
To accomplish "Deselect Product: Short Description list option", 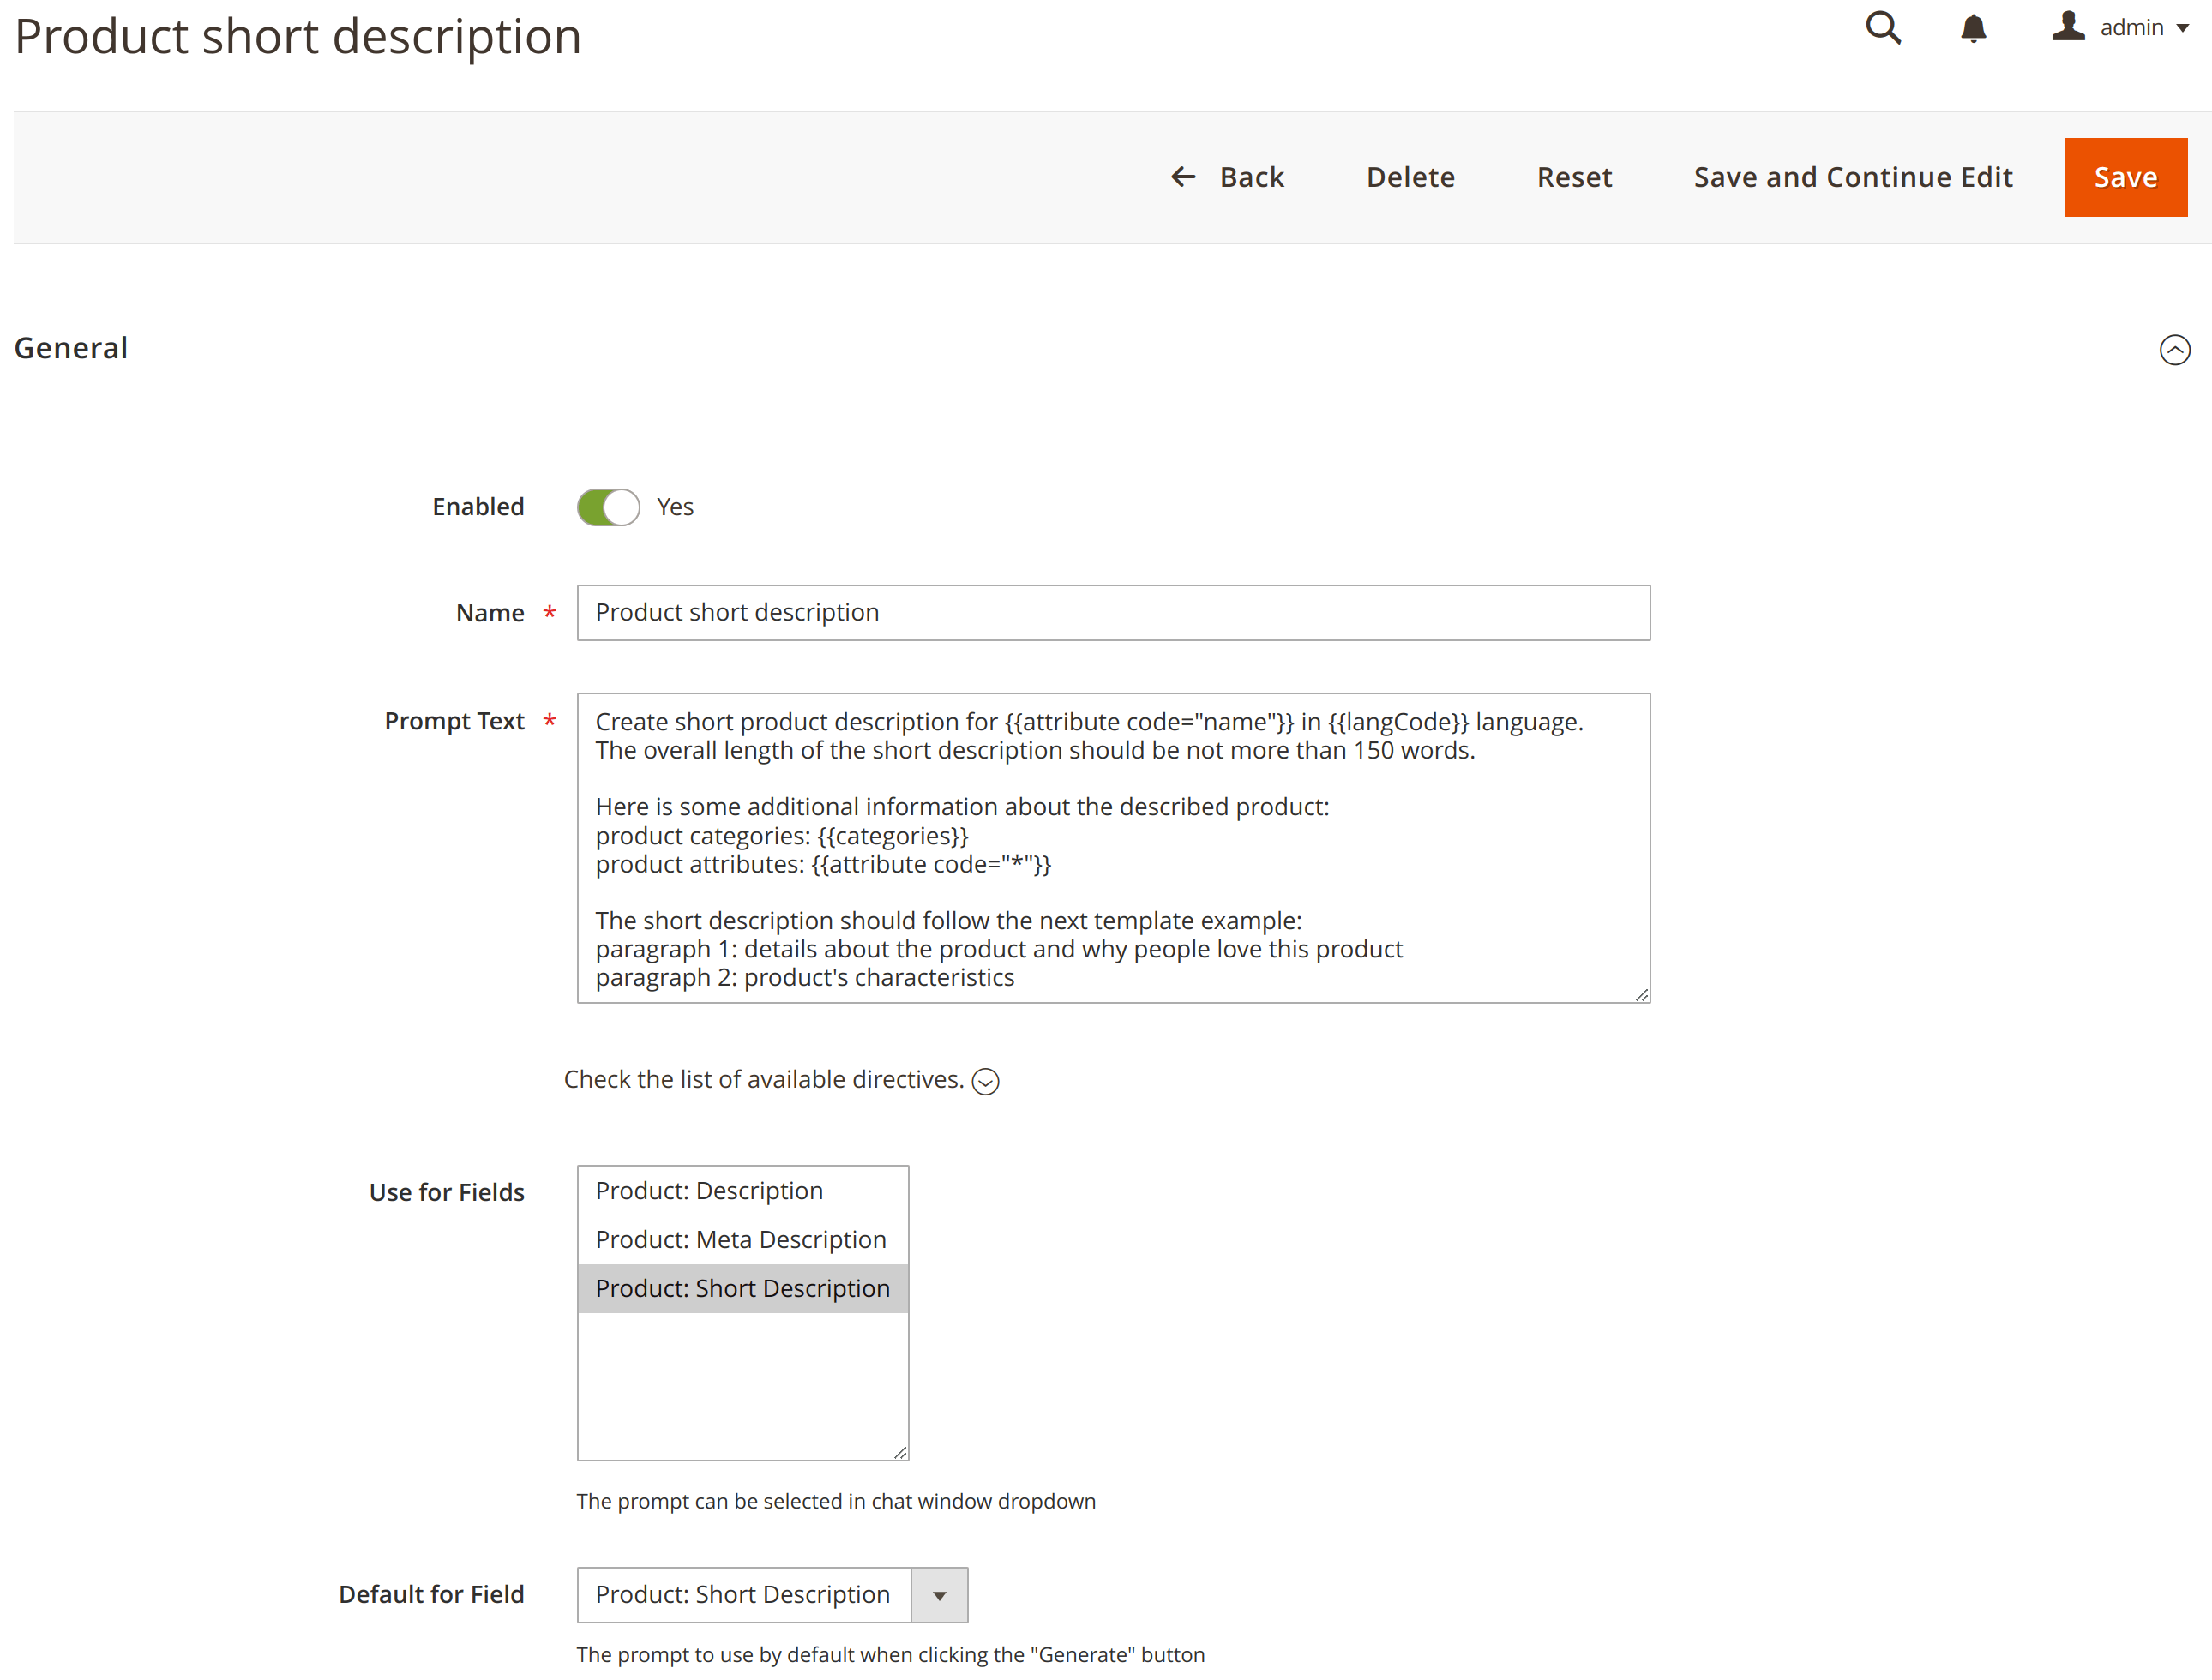I will [742, 1288].
